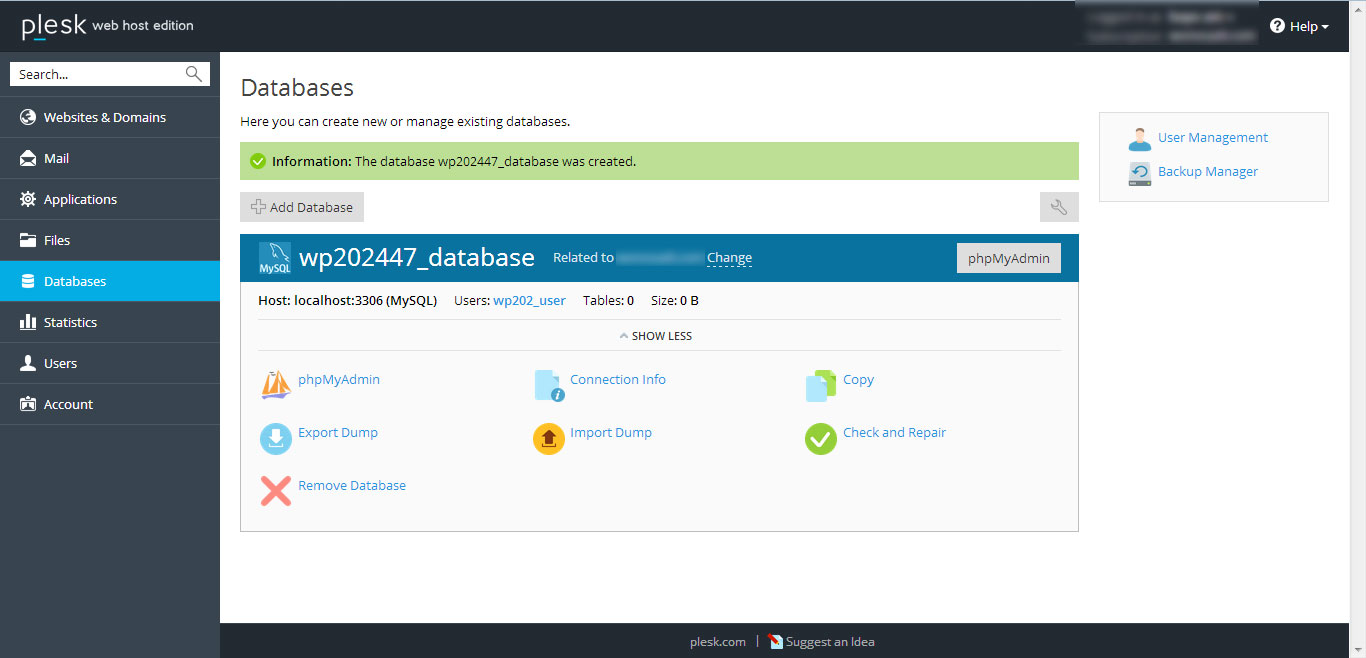Open the Connection Info link

[618, 380]
